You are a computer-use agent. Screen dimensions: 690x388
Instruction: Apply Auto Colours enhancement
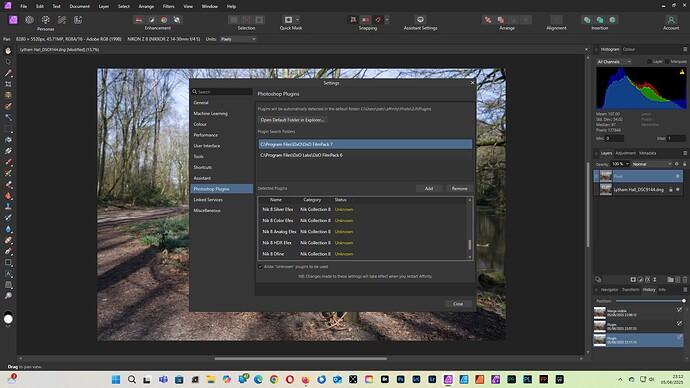(x=164, y=20)
